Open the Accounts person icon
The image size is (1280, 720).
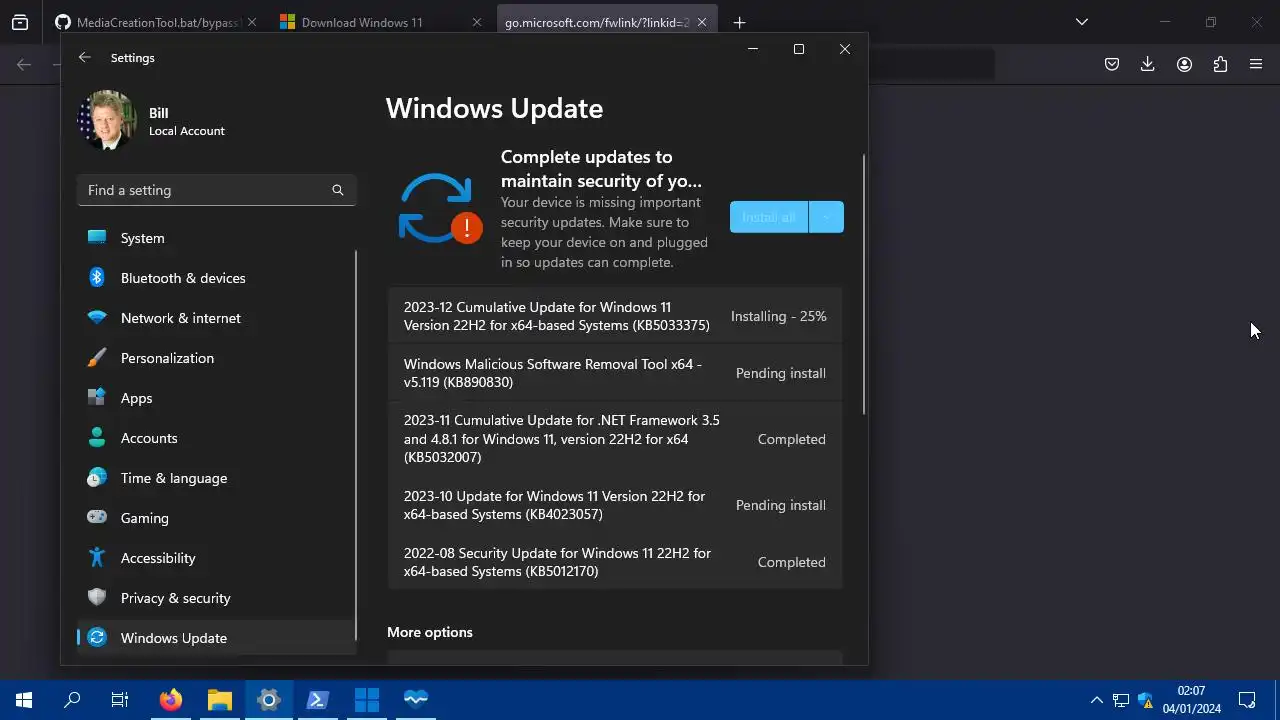(x=97, y=438)
